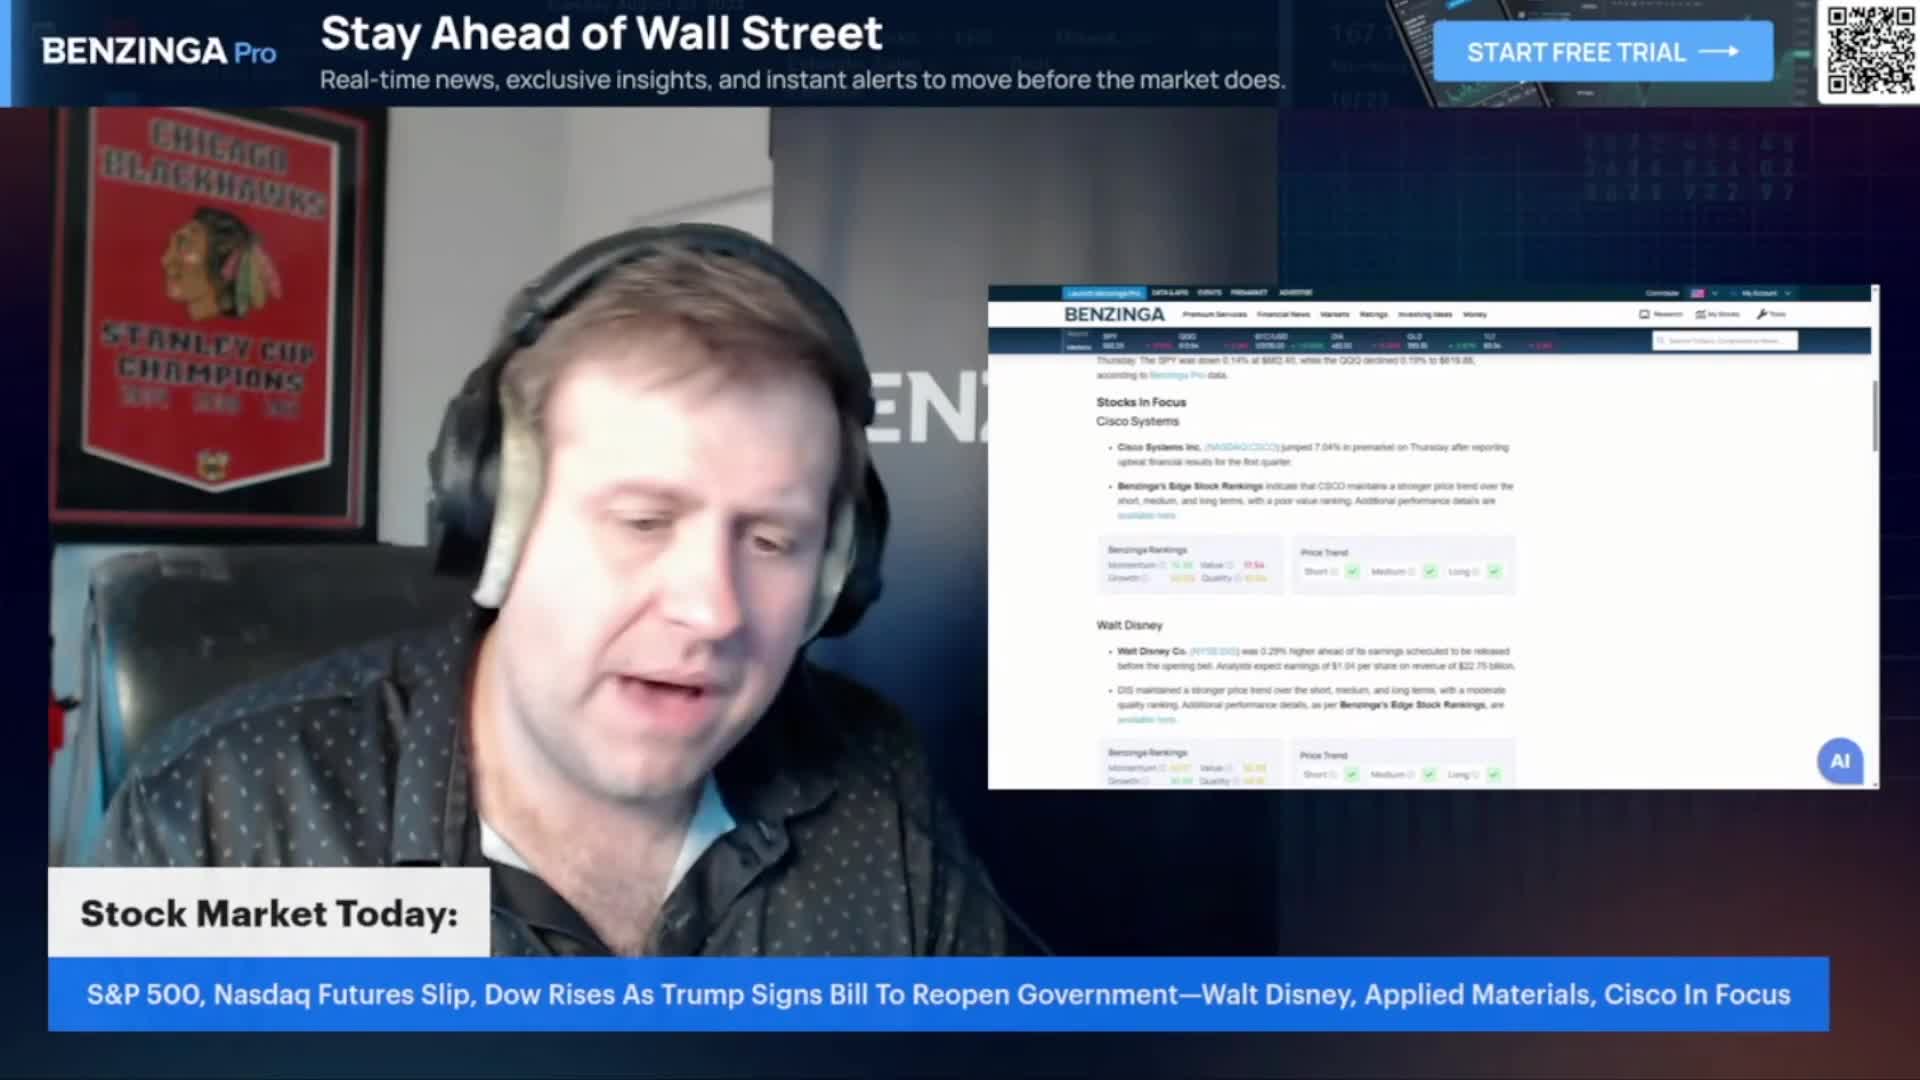
Task: Click the floating AI assistant button
Action: pos(1840,762)
